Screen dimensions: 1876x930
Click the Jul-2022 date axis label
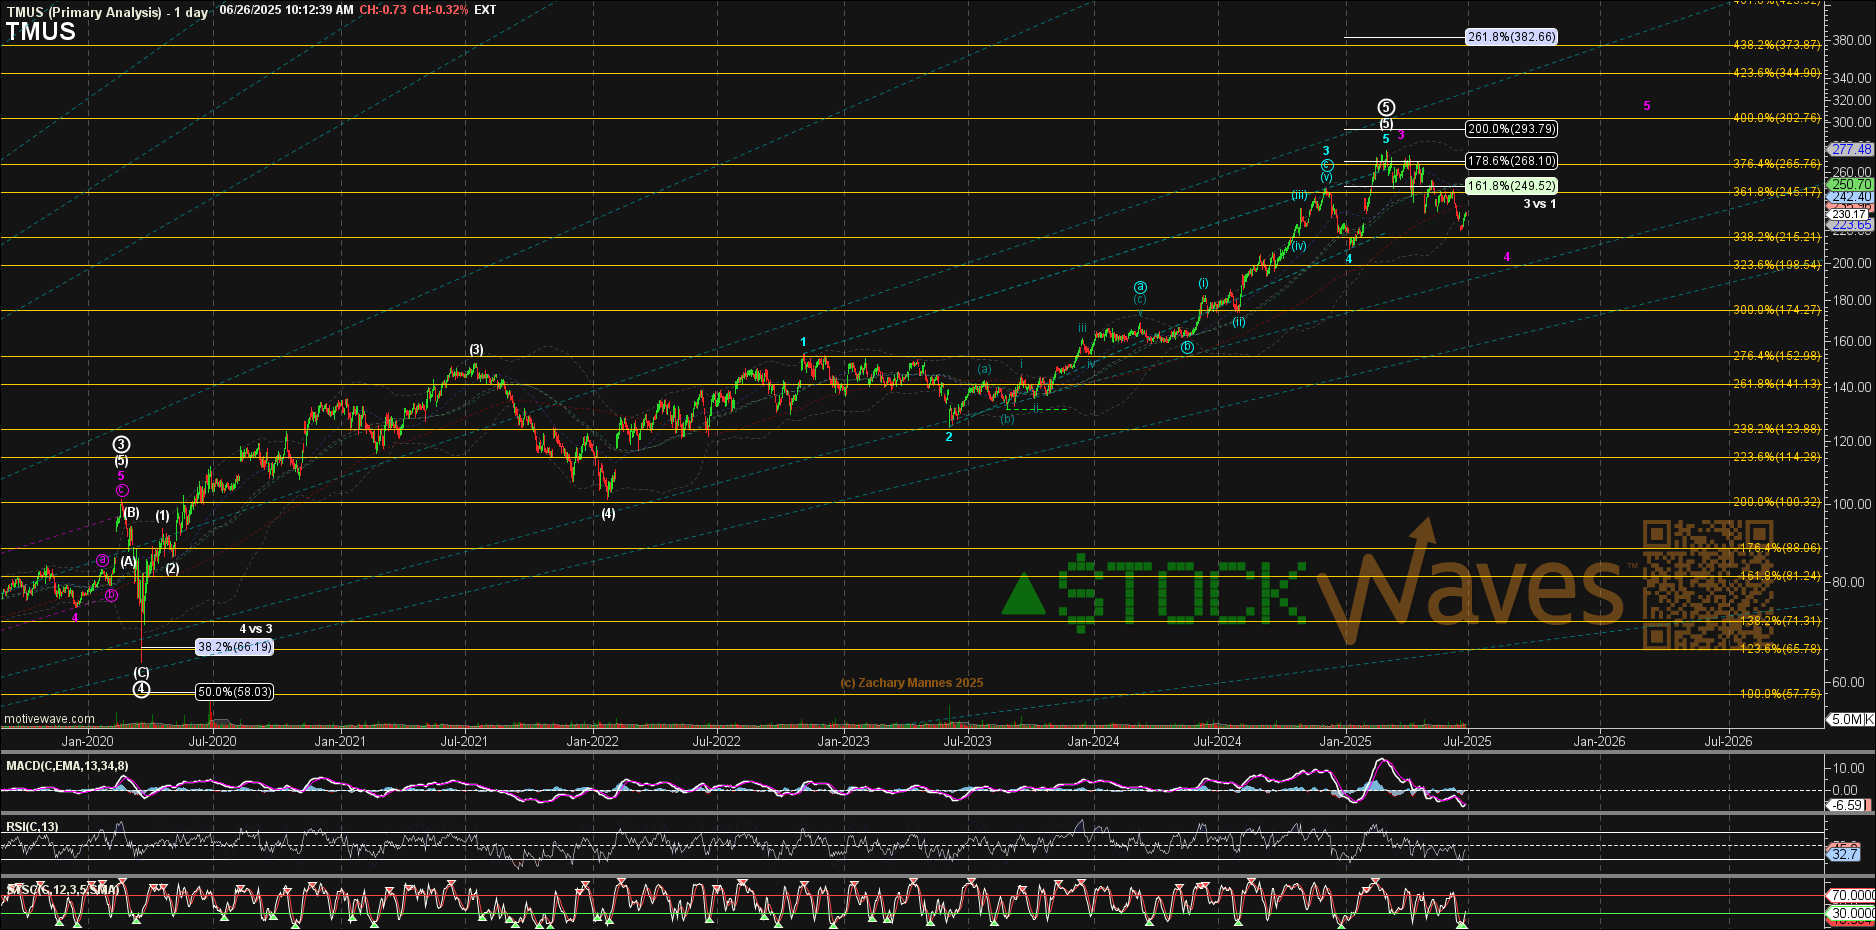716,741
